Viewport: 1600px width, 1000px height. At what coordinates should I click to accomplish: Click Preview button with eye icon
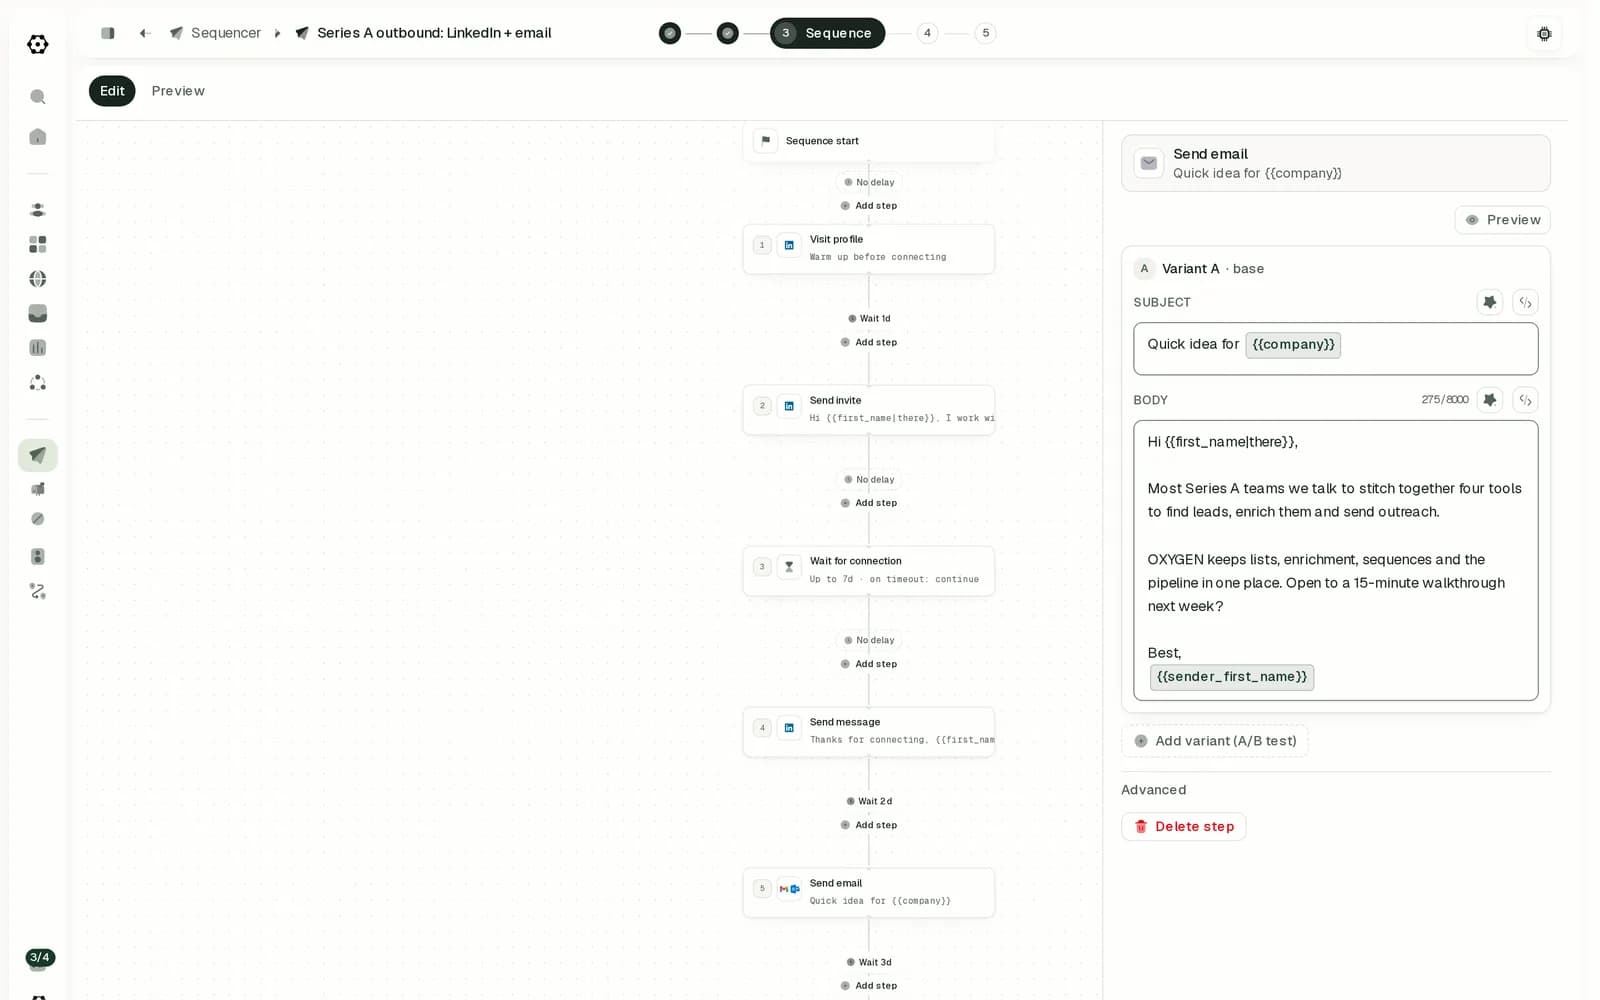coord(1502,220)
